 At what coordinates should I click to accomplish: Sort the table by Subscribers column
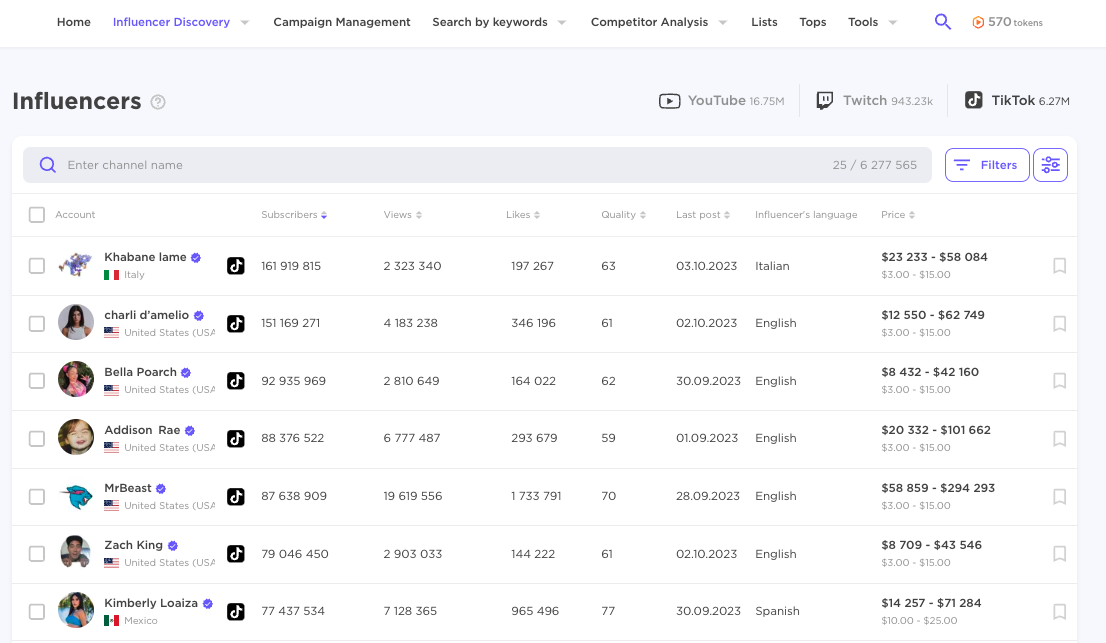(x=294, y=215)
